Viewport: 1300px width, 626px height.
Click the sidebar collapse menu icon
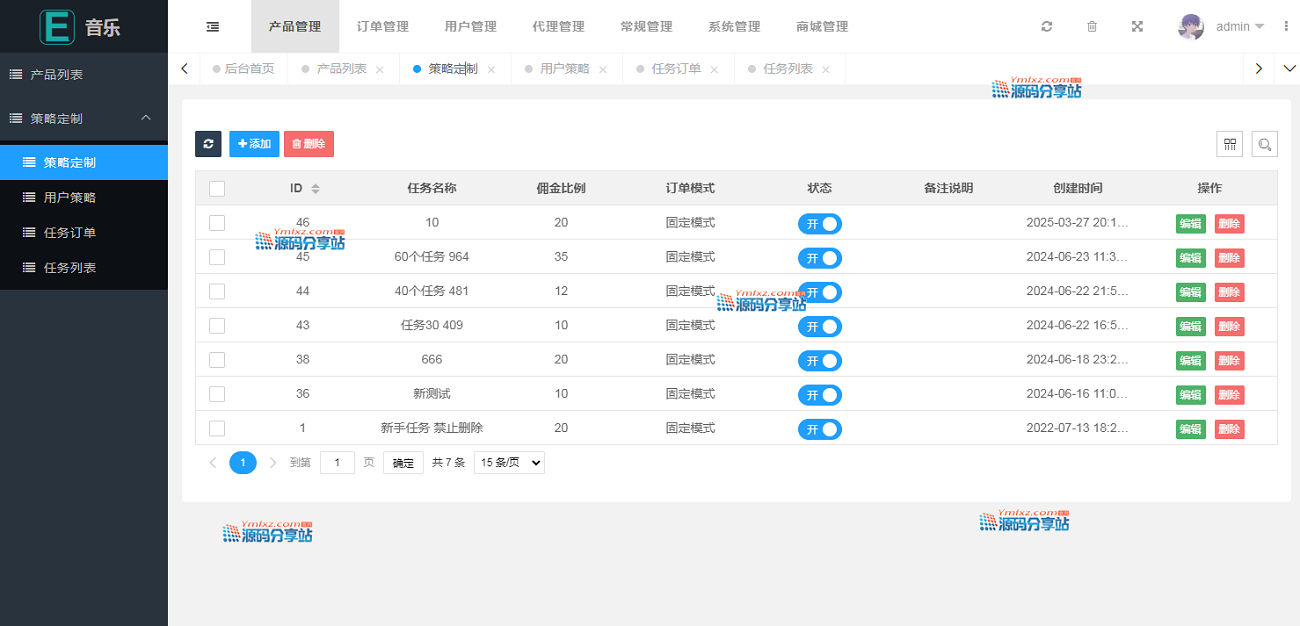[x=213, y=27]
